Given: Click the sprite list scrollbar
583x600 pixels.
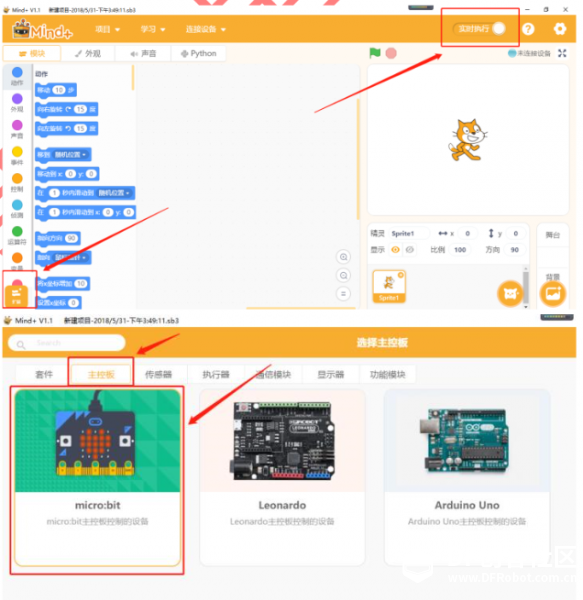Looking at the screenshot, I should (526, 287).
